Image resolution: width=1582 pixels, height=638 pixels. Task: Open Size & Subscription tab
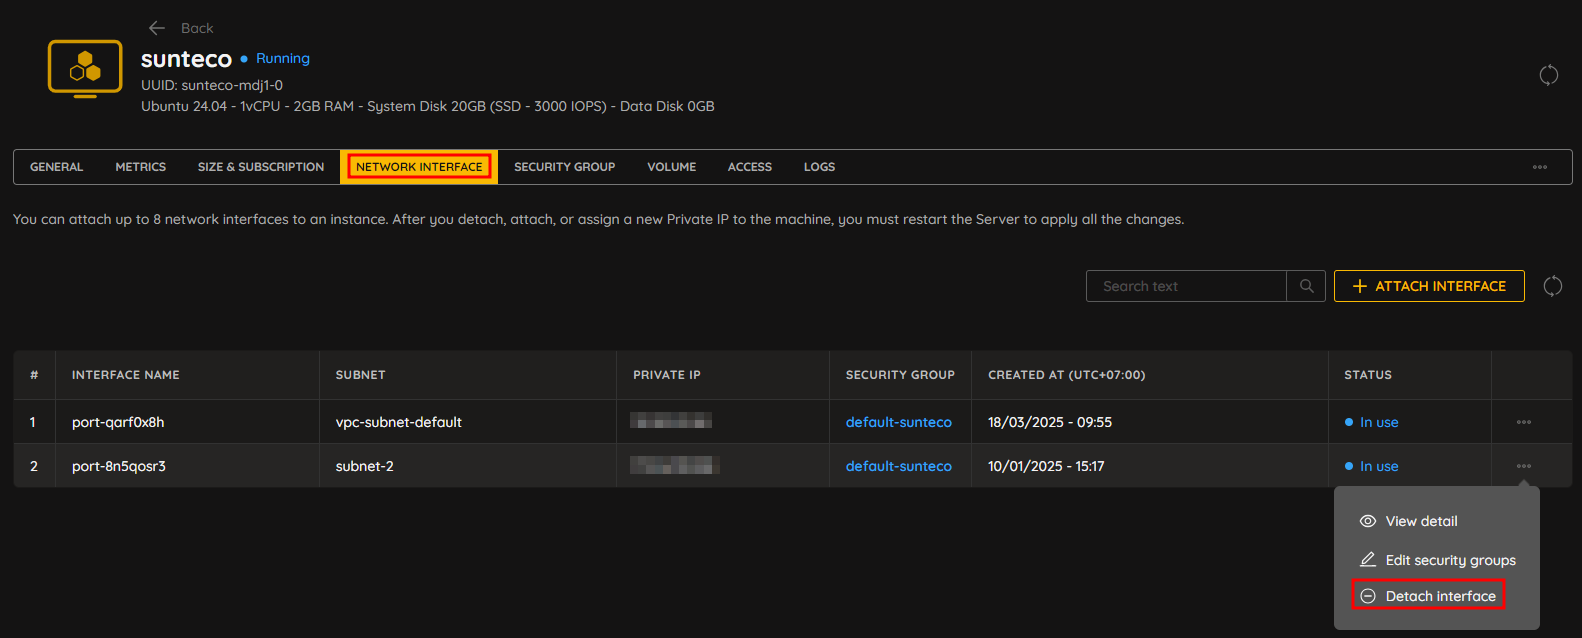click(260, 167)
